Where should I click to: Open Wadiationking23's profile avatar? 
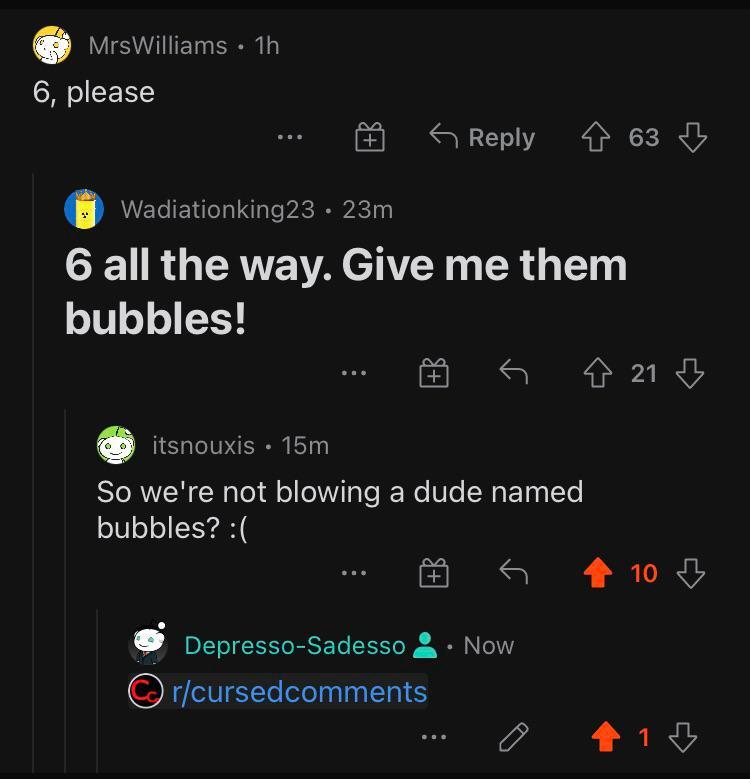tap(84, 209)
